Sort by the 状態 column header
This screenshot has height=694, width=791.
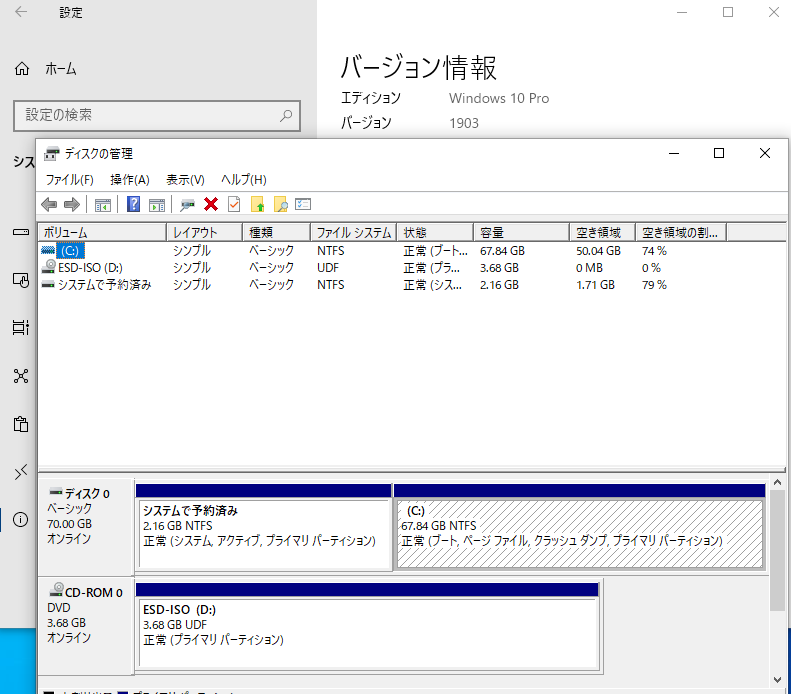coord(435,233)
